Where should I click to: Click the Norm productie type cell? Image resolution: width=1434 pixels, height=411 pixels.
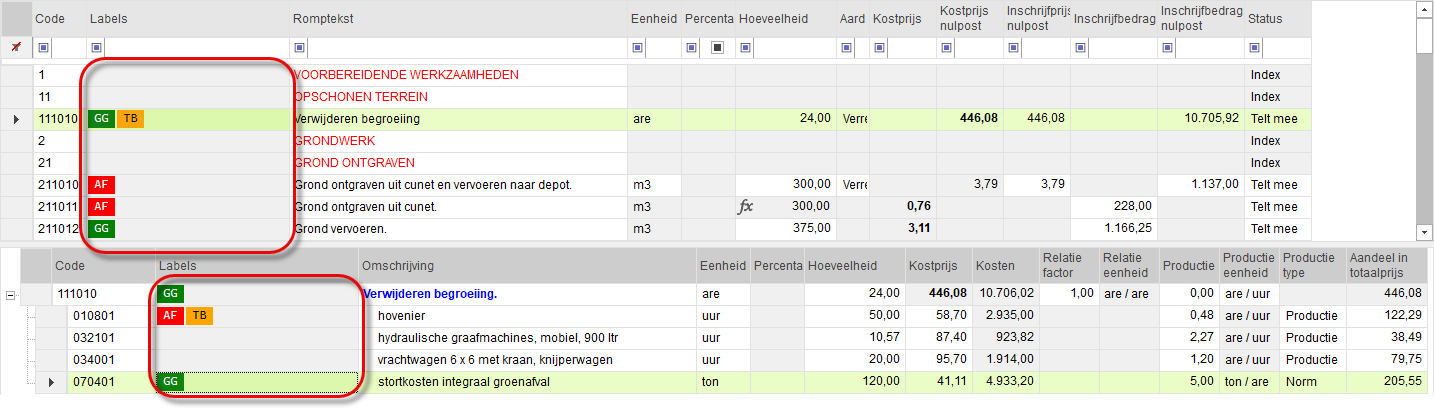1312,382
